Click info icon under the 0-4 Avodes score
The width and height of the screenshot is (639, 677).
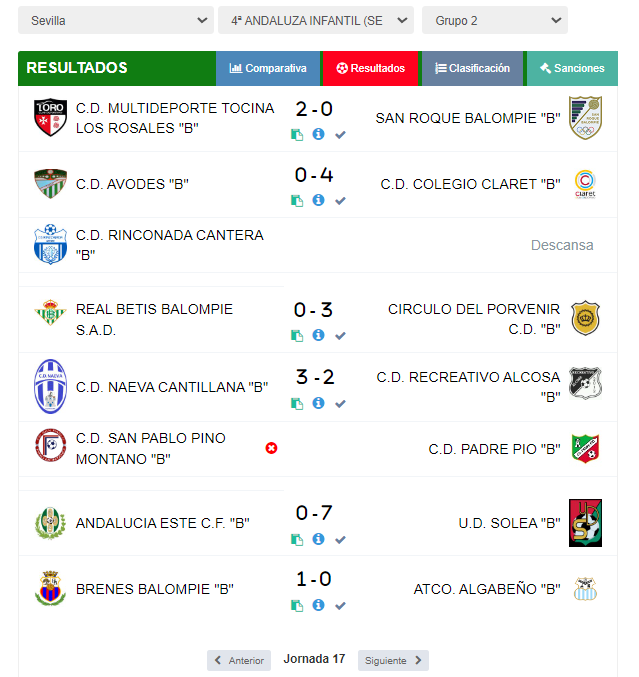coord(318,200)
